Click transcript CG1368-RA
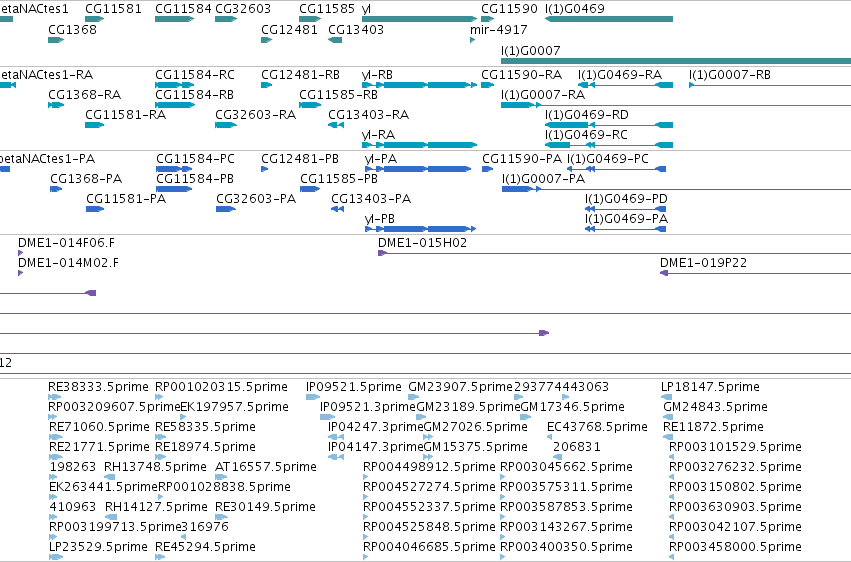 tap(84, 94)
